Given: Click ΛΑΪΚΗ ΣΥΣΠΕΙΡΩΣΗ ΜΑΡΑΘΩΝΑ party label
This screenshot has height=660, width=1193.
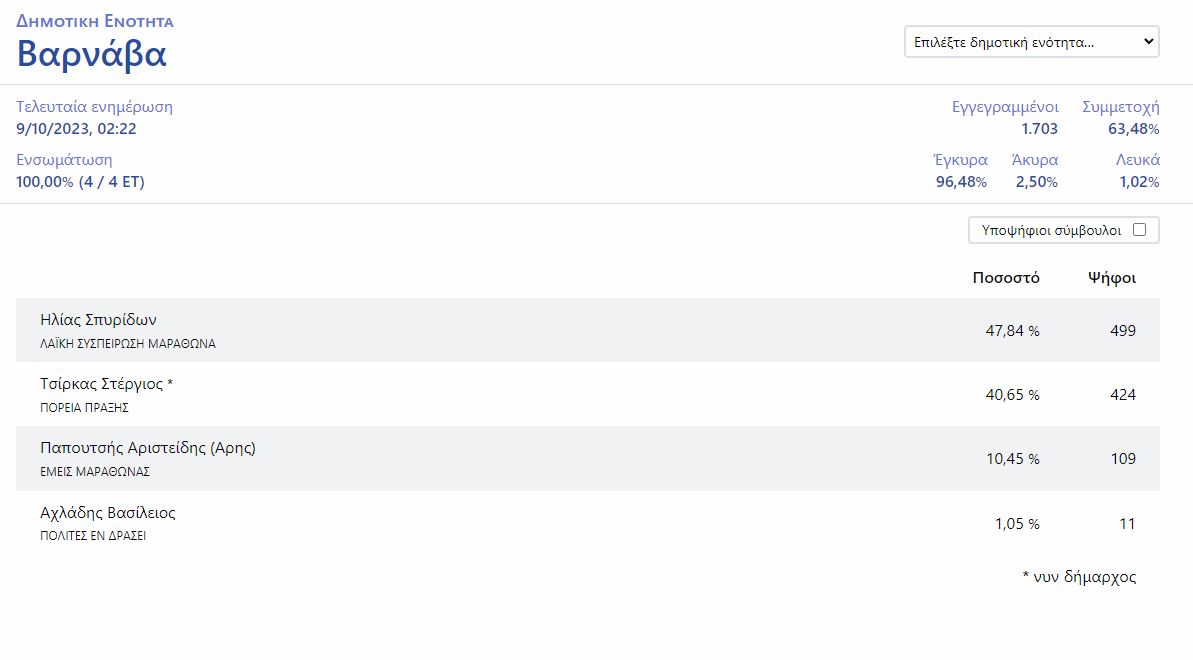Looking at the screenshot, I should [127, 344].
